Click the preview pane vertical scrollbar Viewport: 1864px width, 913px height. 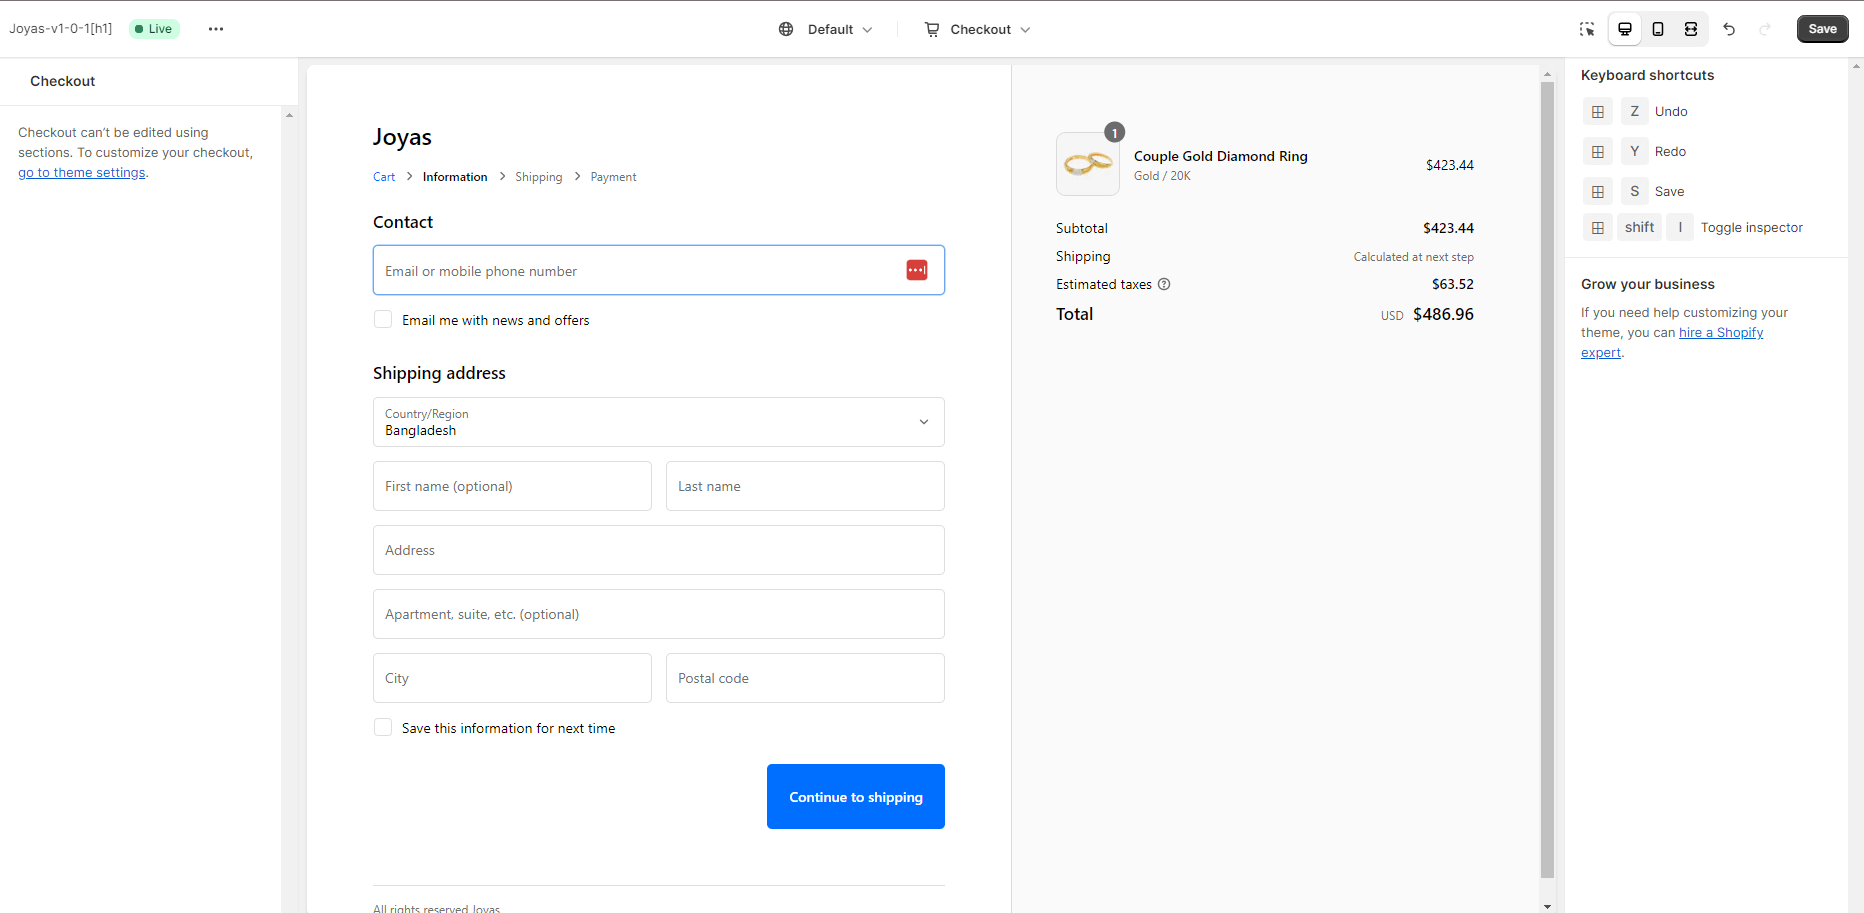[x=1547, y=480]
